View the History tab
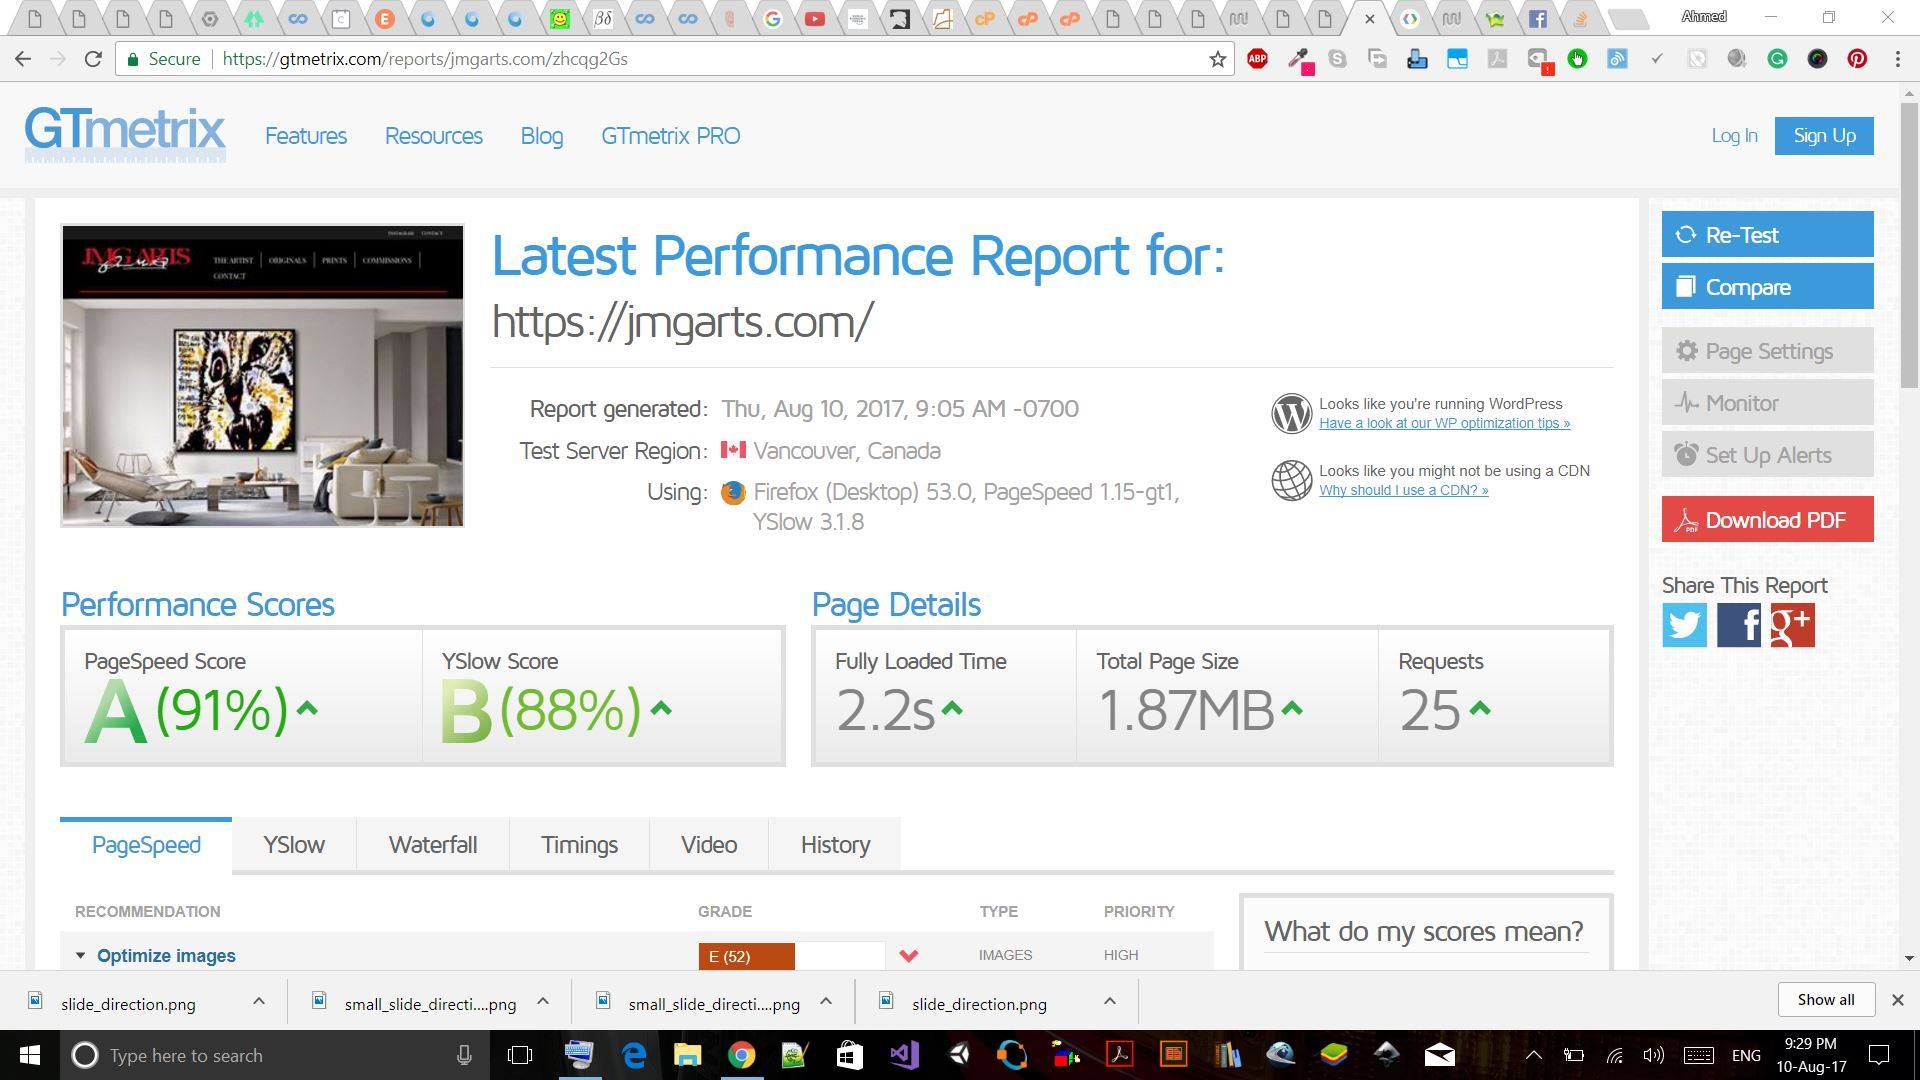 835,845
